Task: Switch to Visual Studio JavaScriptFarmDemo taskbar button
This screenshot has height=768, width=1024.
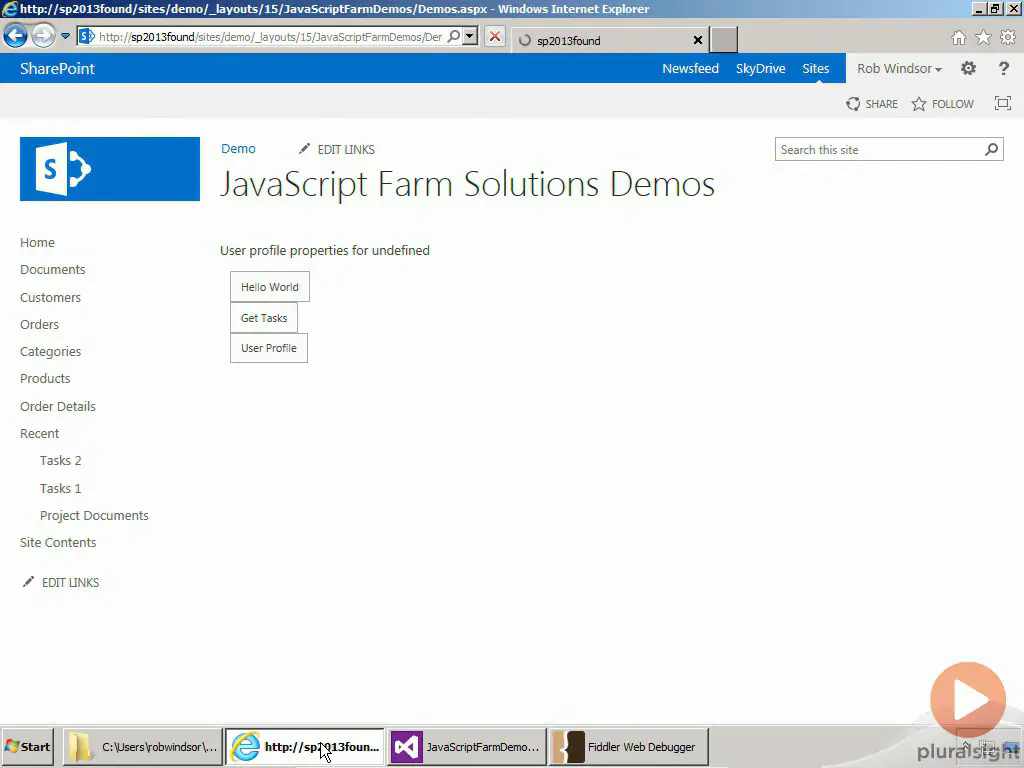Action: [x=466, y=746]
